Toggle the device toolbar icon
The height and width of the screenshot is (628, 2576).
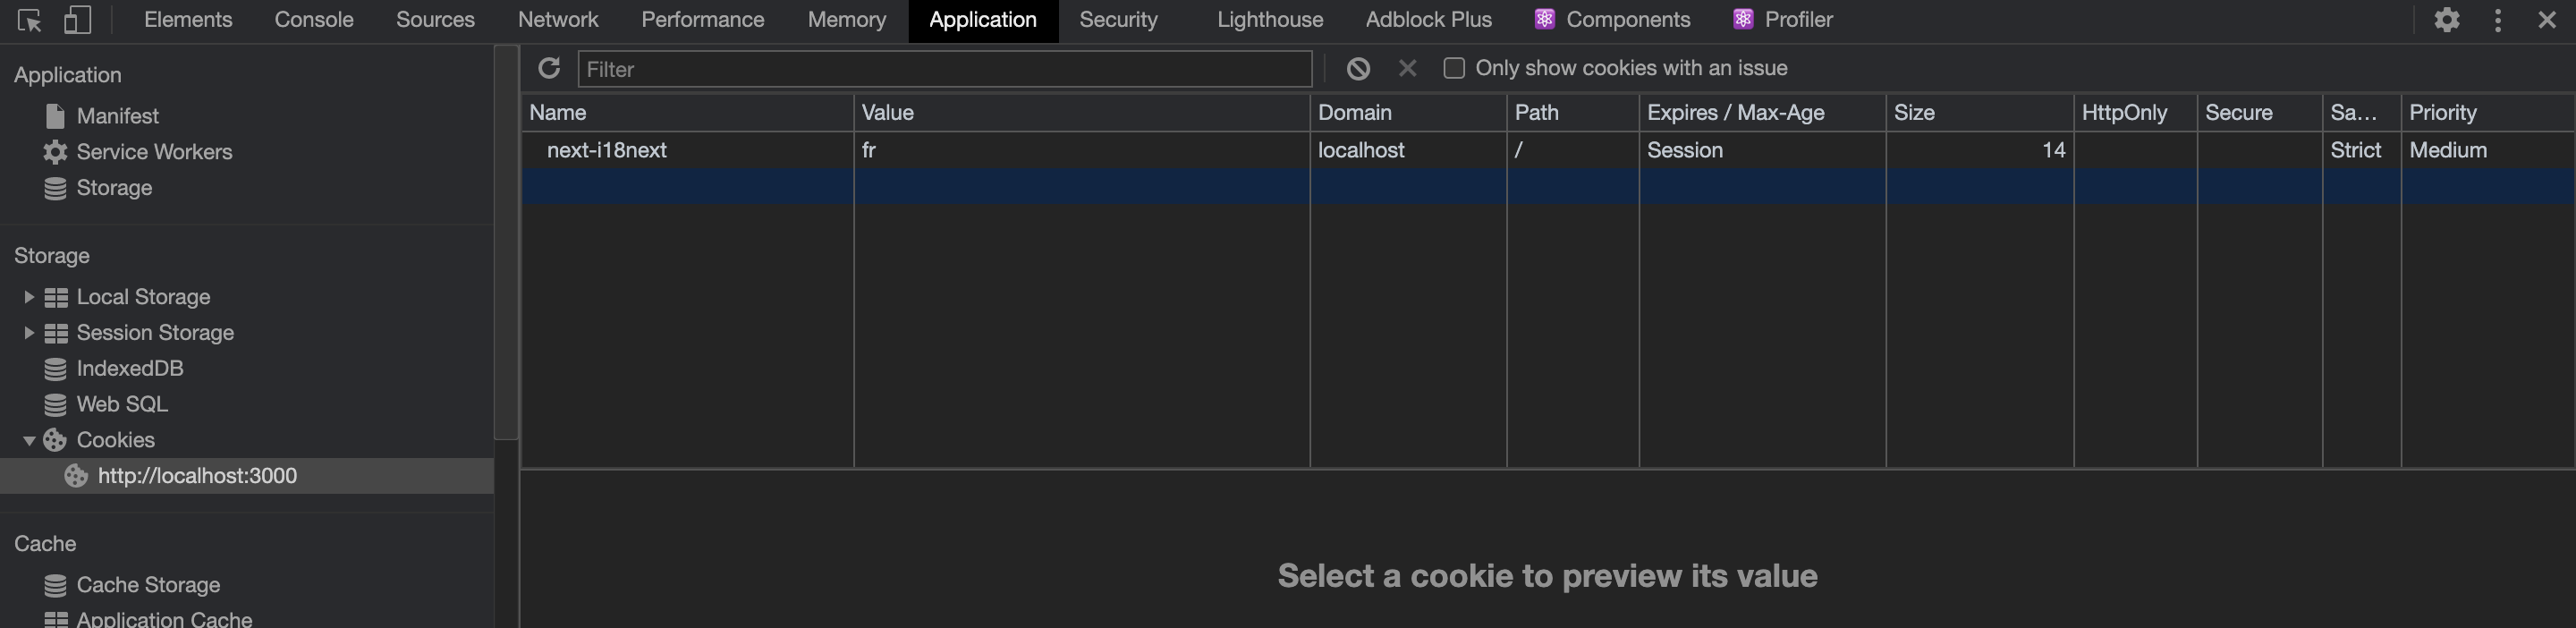(76, 19)
